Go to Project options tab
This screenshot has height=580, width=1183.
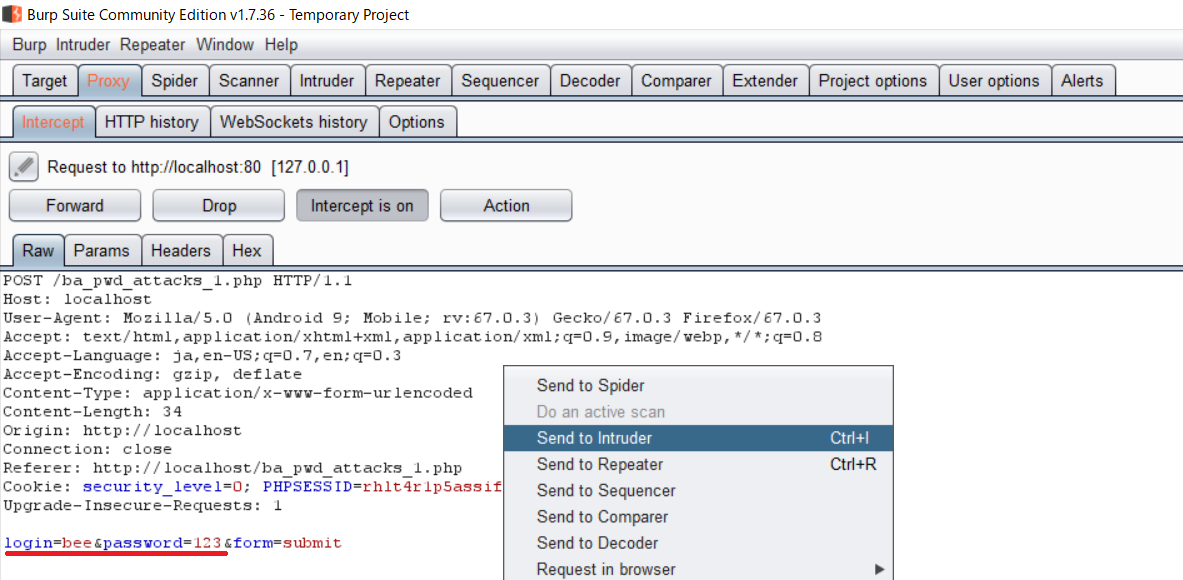coord(873,81)
